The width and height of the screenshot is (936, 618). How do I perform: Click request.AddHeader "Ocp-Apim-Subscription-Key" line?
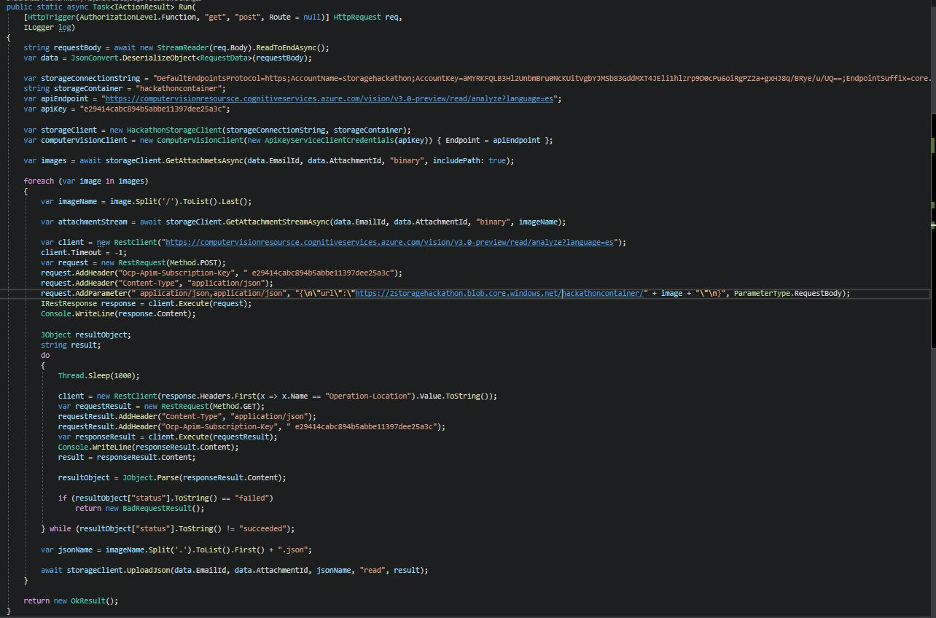(221, 273)
